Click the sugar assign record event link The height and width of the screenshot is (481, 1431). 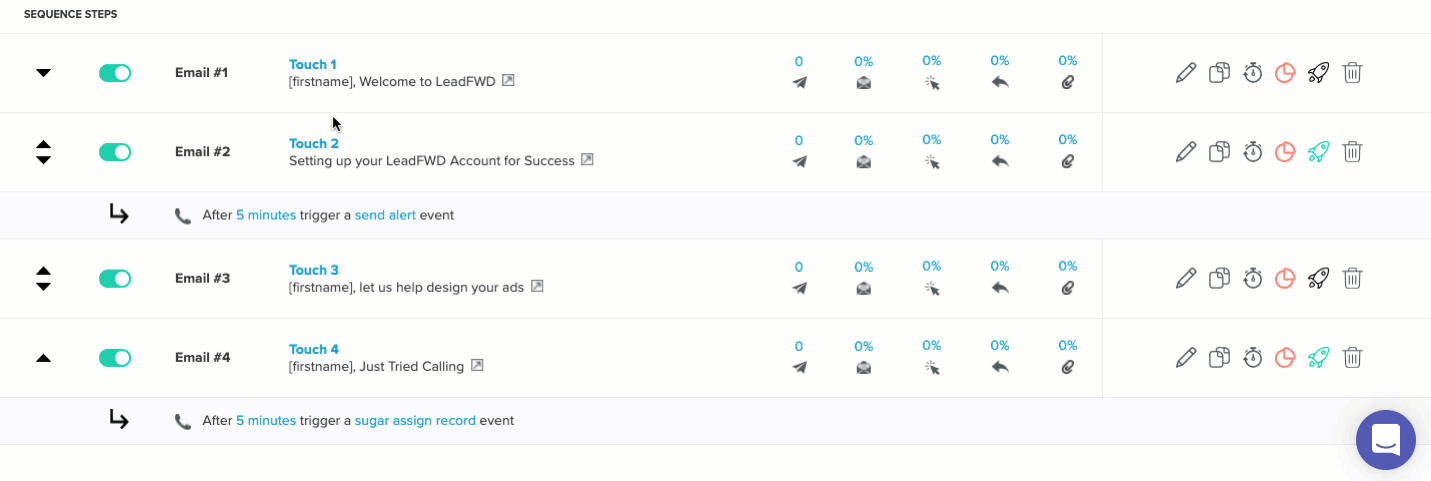point(415,421)
